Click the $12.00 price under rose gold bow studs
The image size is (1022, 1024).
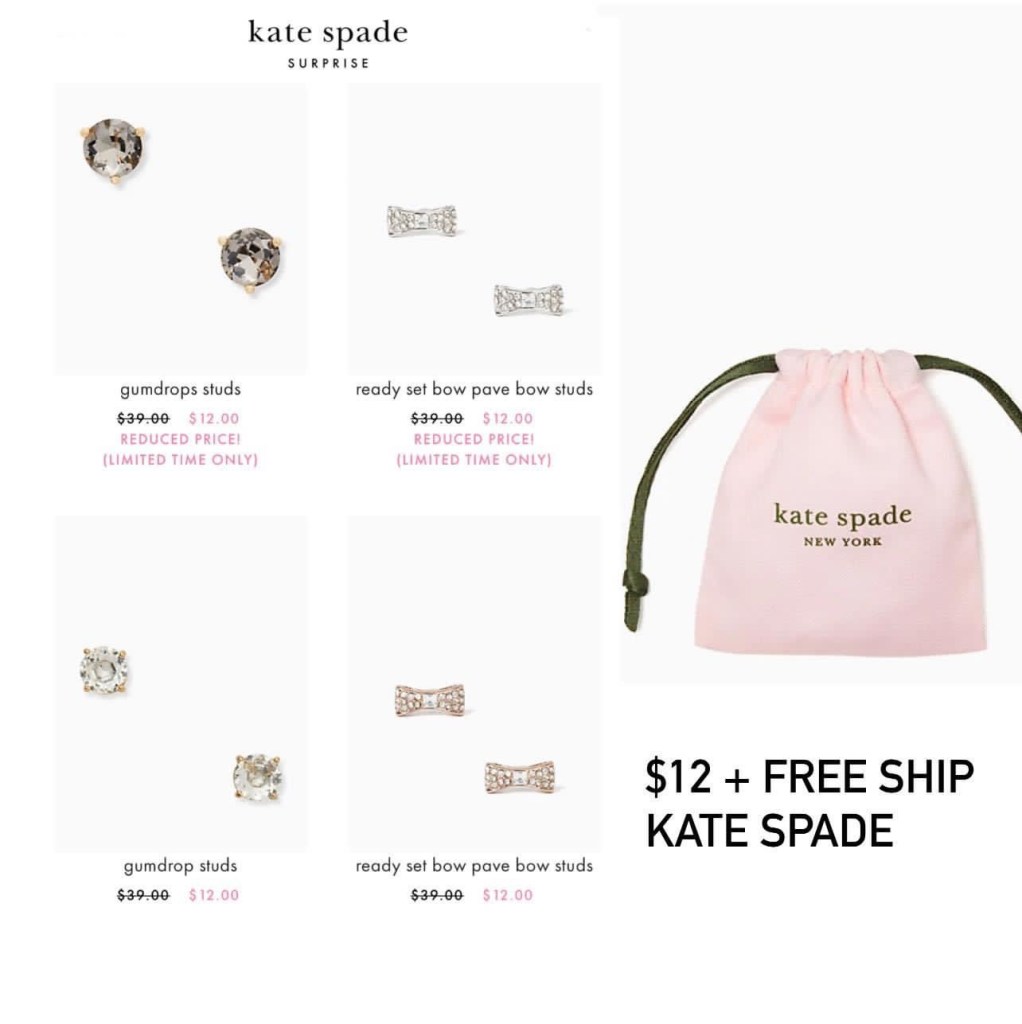tap(508, 895)
